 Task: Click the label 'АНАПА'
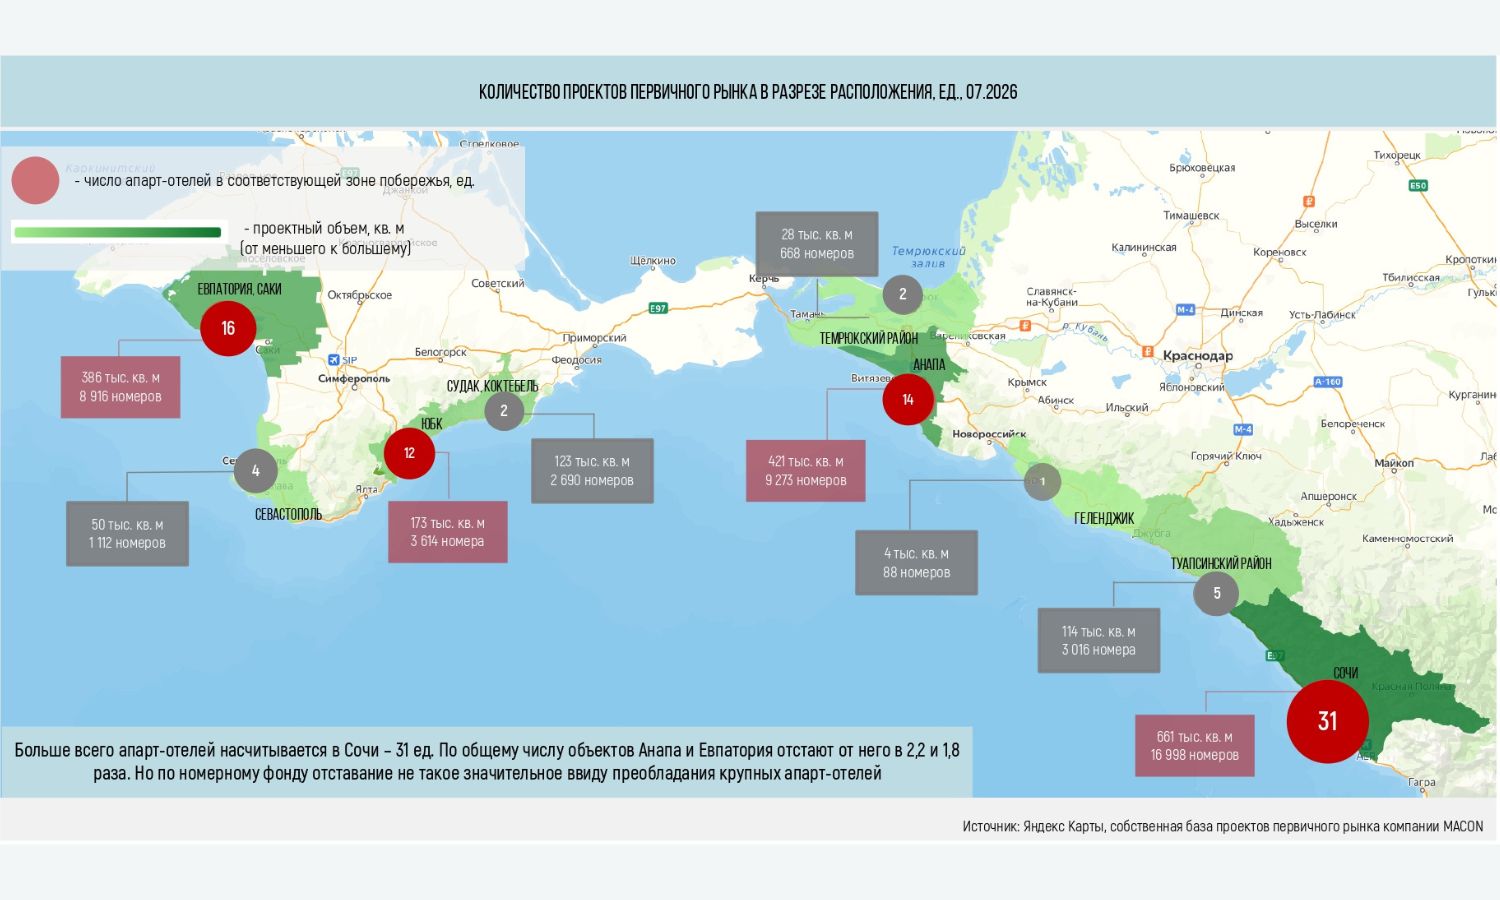click(929, 365)
